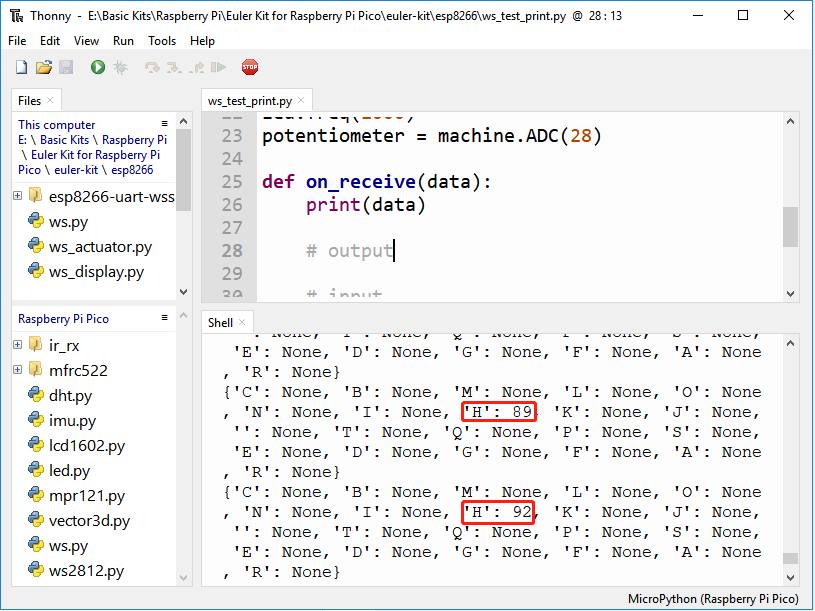The image size is (815, 611).
Task: Click the editor vertical scrollbar thumb
Action: 791,227
